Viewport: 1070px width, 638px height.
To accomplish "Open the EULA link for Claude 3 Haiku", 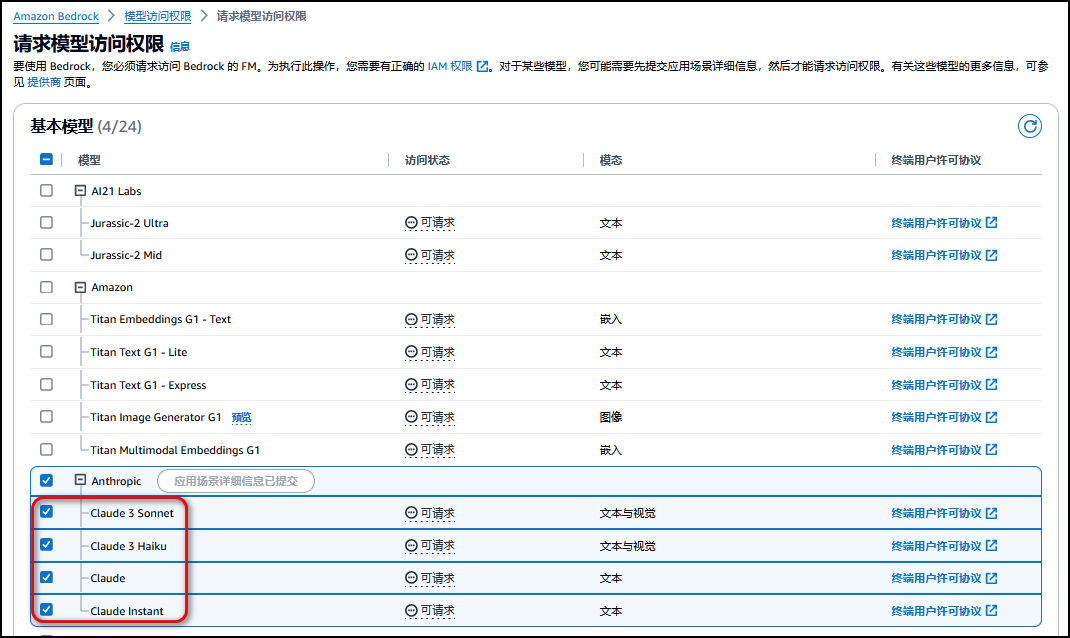I will coord(944,546).
